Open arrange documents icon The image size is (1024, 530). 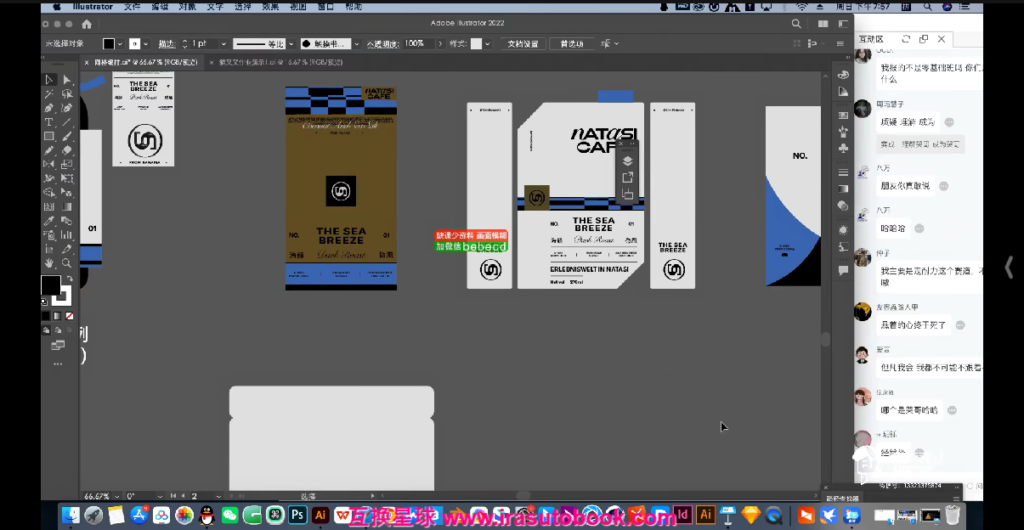823,23
